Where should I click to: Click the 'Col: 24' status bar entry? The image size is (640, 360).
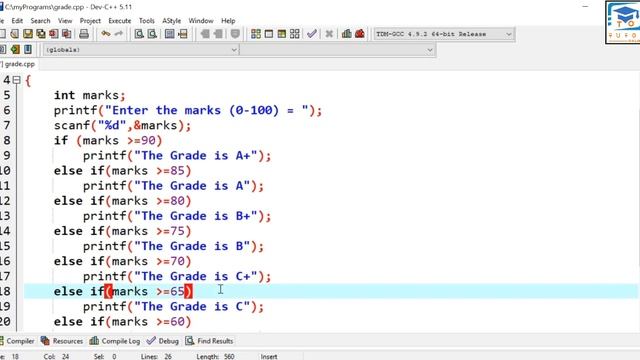tap(56, 356)
